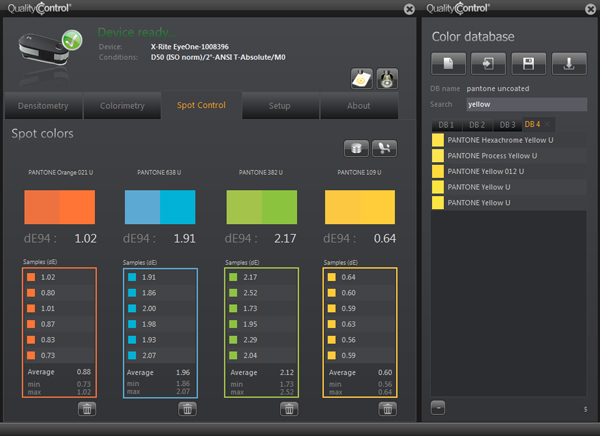Select blue sample with dE 2.00
Screen dimensions: 600x436
coord(160,309)
